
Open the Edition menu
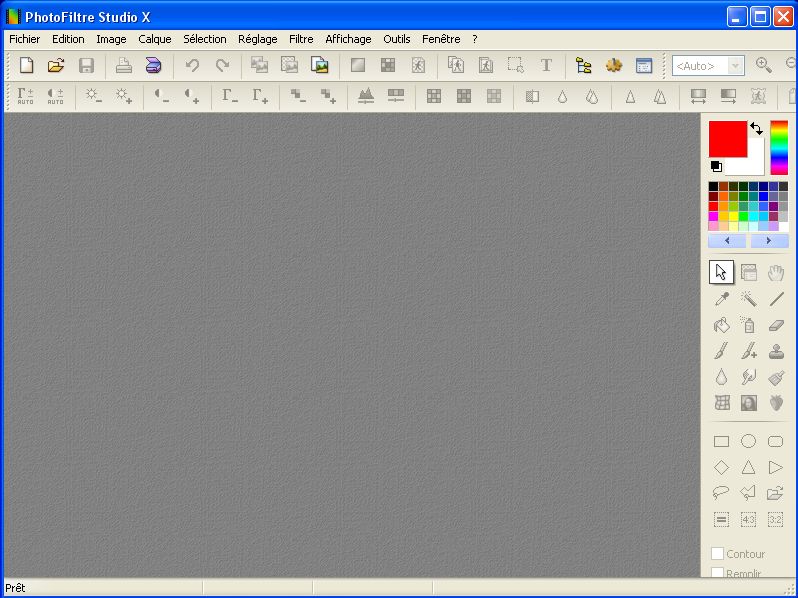(68, 39)
